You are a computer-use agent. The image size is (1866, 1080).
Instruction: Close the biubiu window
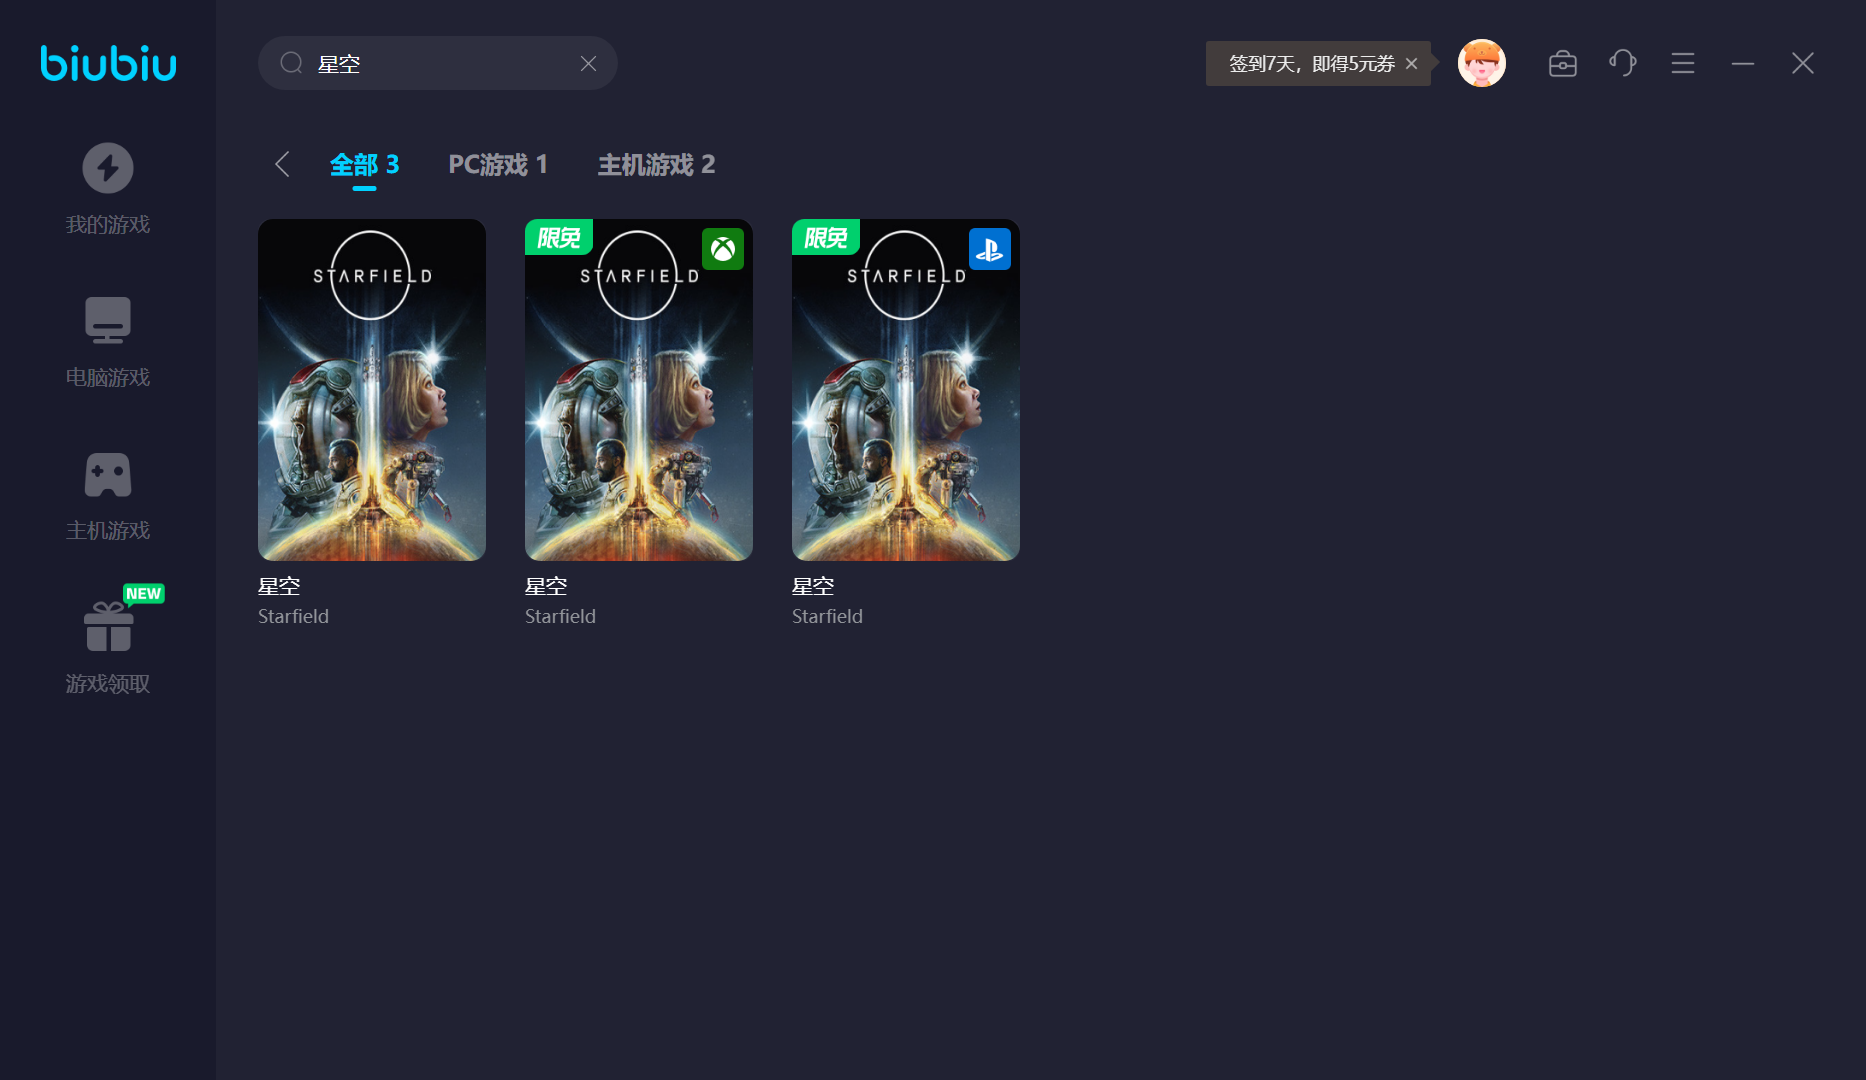coord(1803,63)
